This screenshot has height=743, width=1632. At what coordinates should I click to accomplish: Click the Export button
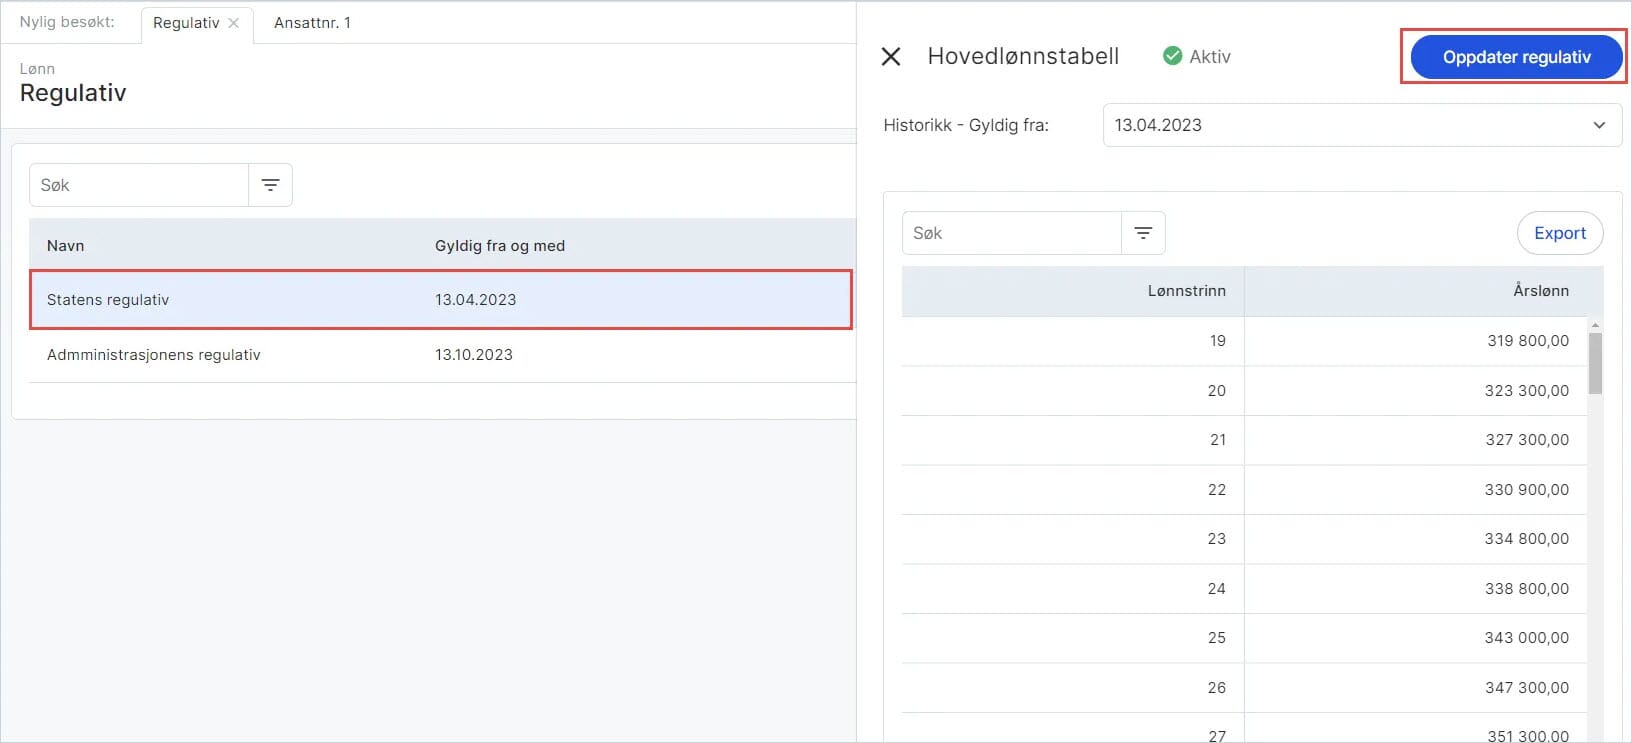tap(1560, 233)
